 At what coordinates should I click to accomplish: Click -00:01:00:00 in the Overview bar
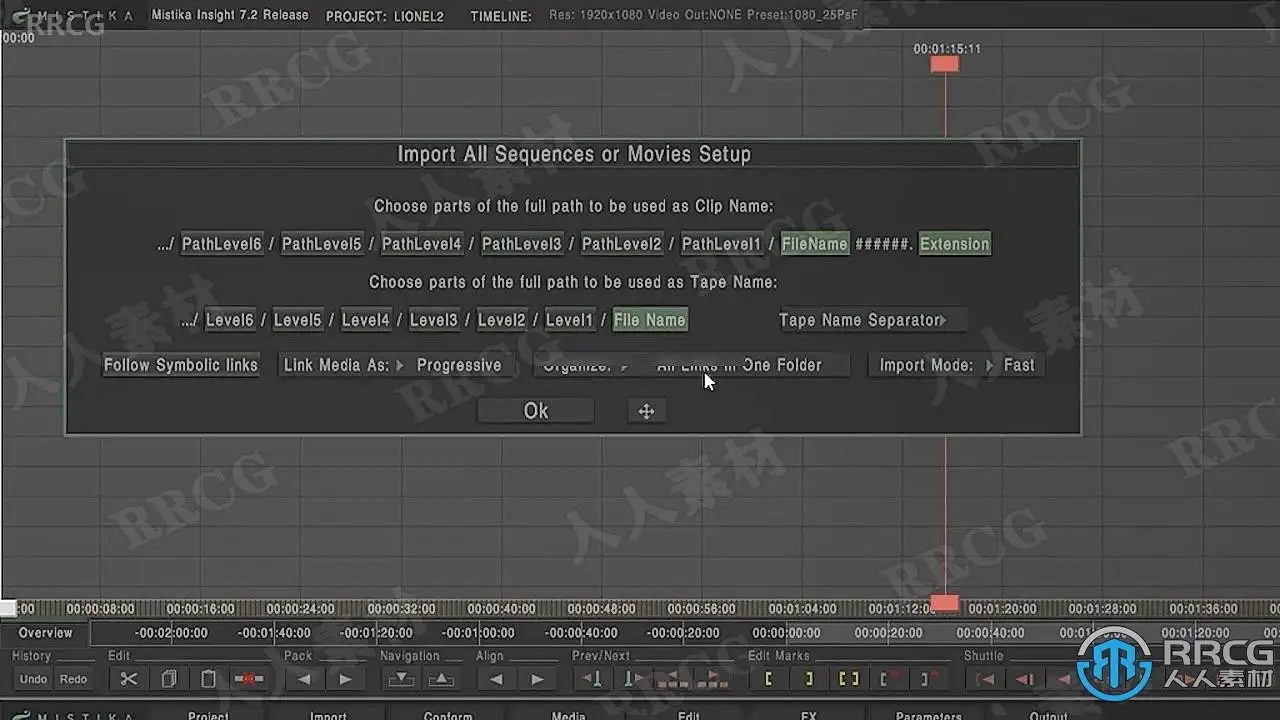(480, 633)
